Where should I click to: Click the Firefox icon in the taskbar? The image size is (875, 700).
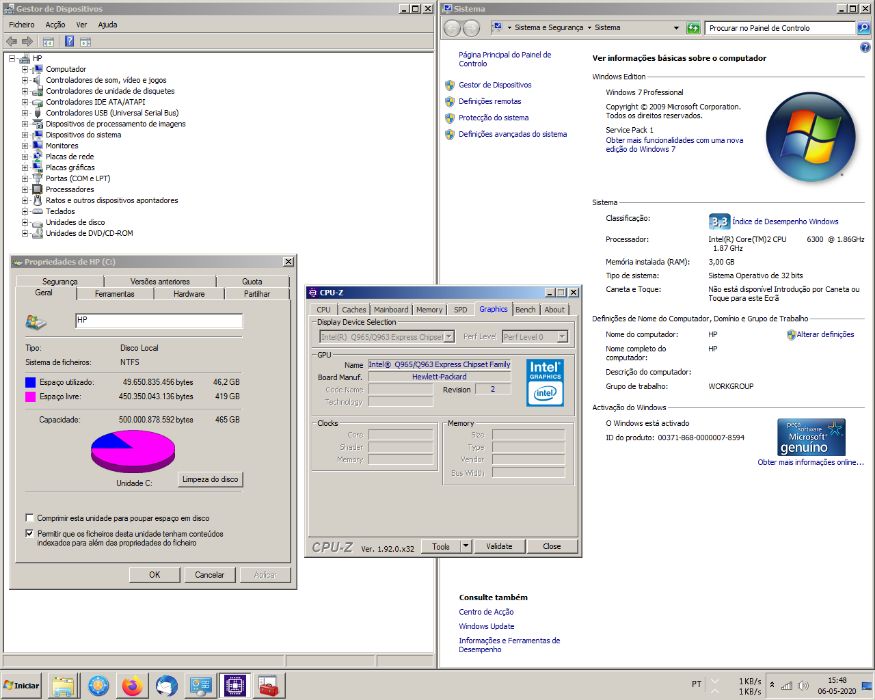(x=132, y=685)
